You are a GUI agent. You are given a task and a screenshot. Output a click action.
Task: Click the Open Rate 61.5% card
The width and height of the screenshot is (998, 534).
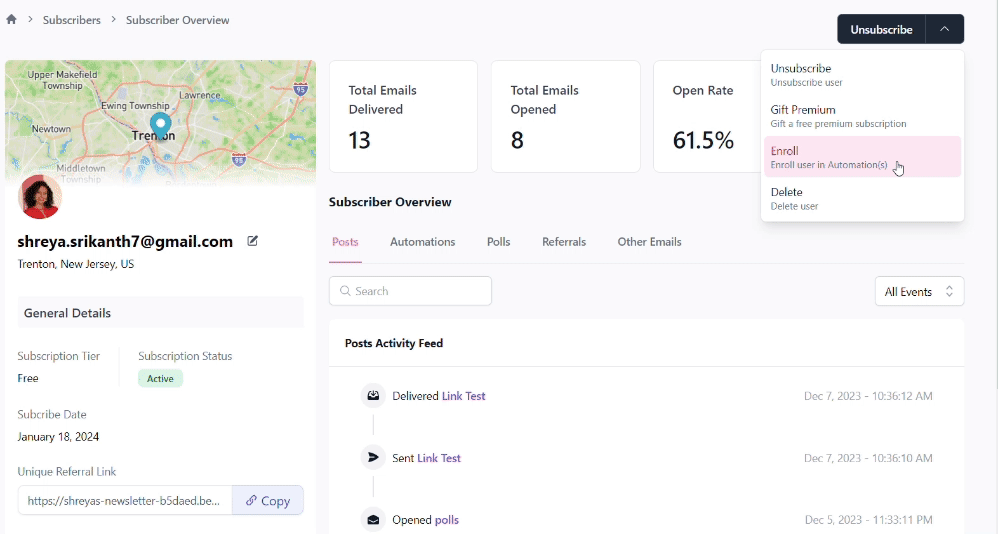pos(706,116)
